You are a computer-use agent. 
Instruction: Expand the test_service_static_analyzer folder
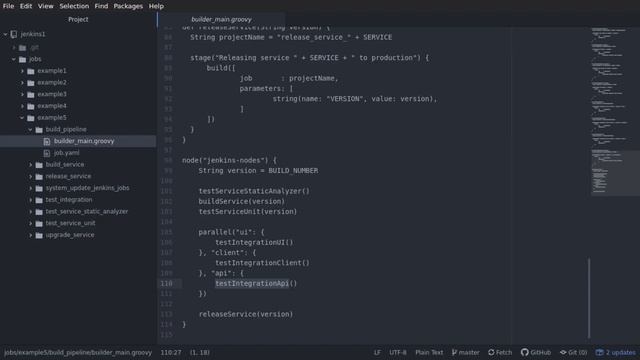pyautogui.click(x=31, y=212)
